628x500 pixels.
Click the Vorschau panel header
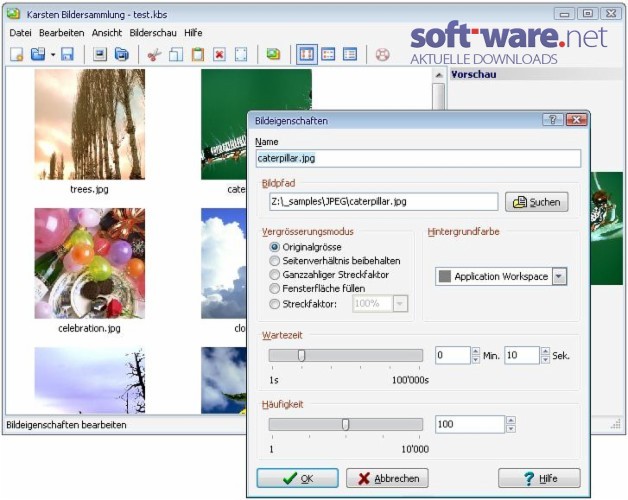tap(536, 74)
